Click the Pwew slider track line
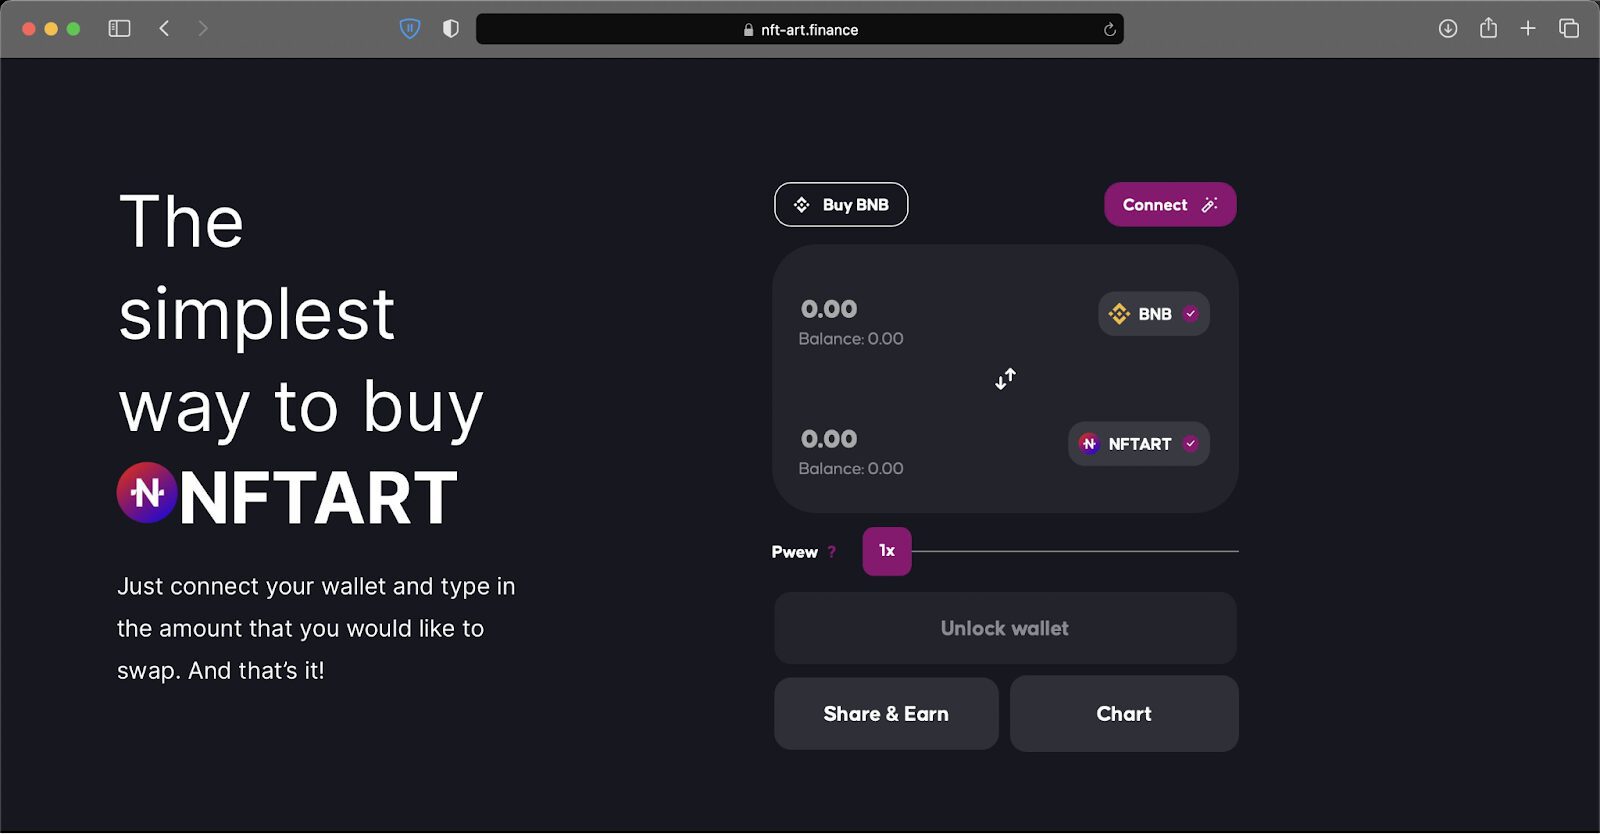The height and width of the screenshot is (834, 1600). [x=1075, y=551]
